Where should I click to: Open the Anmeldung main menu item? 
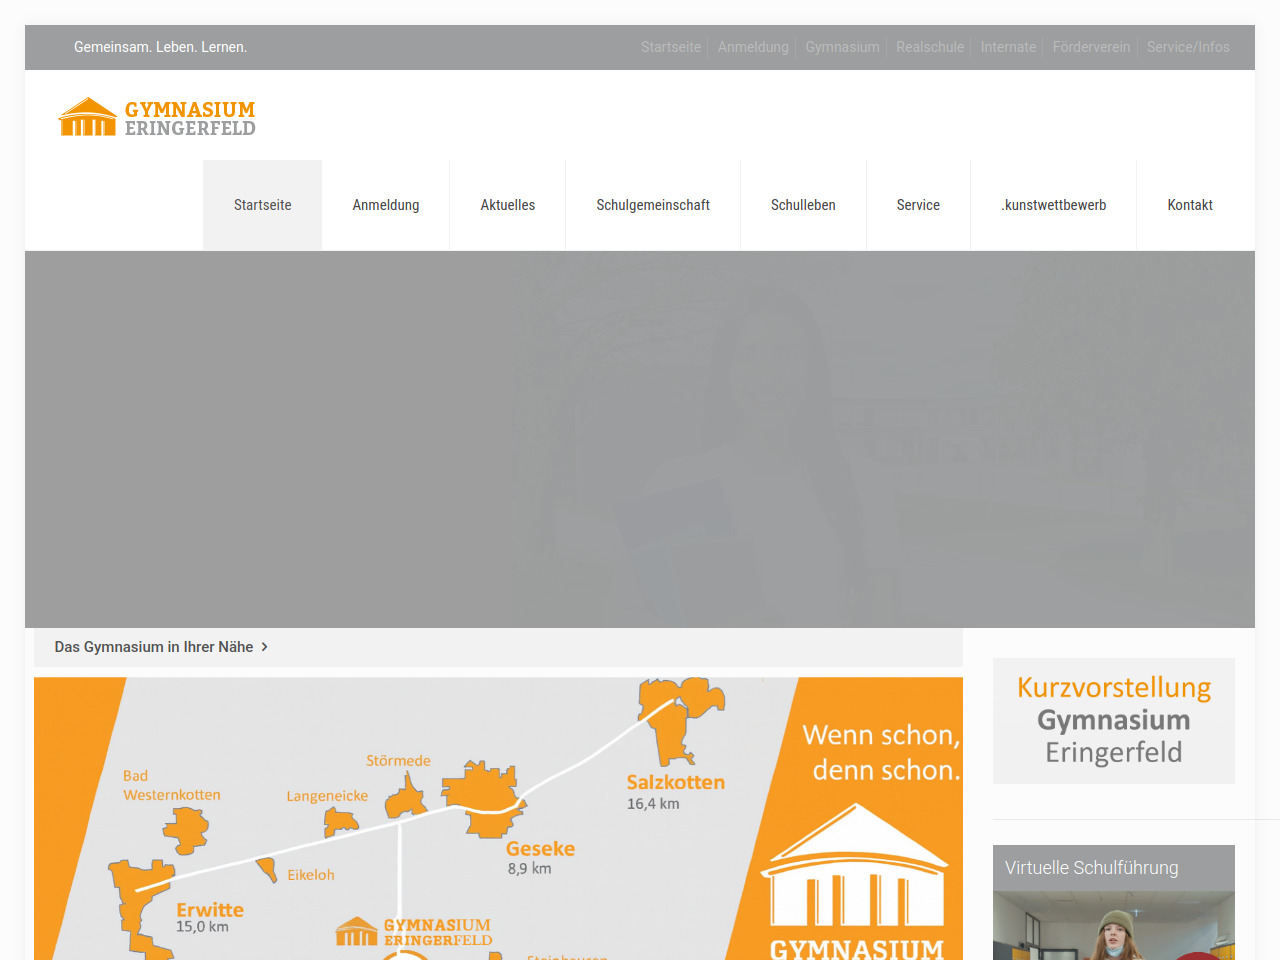[385, 205]
